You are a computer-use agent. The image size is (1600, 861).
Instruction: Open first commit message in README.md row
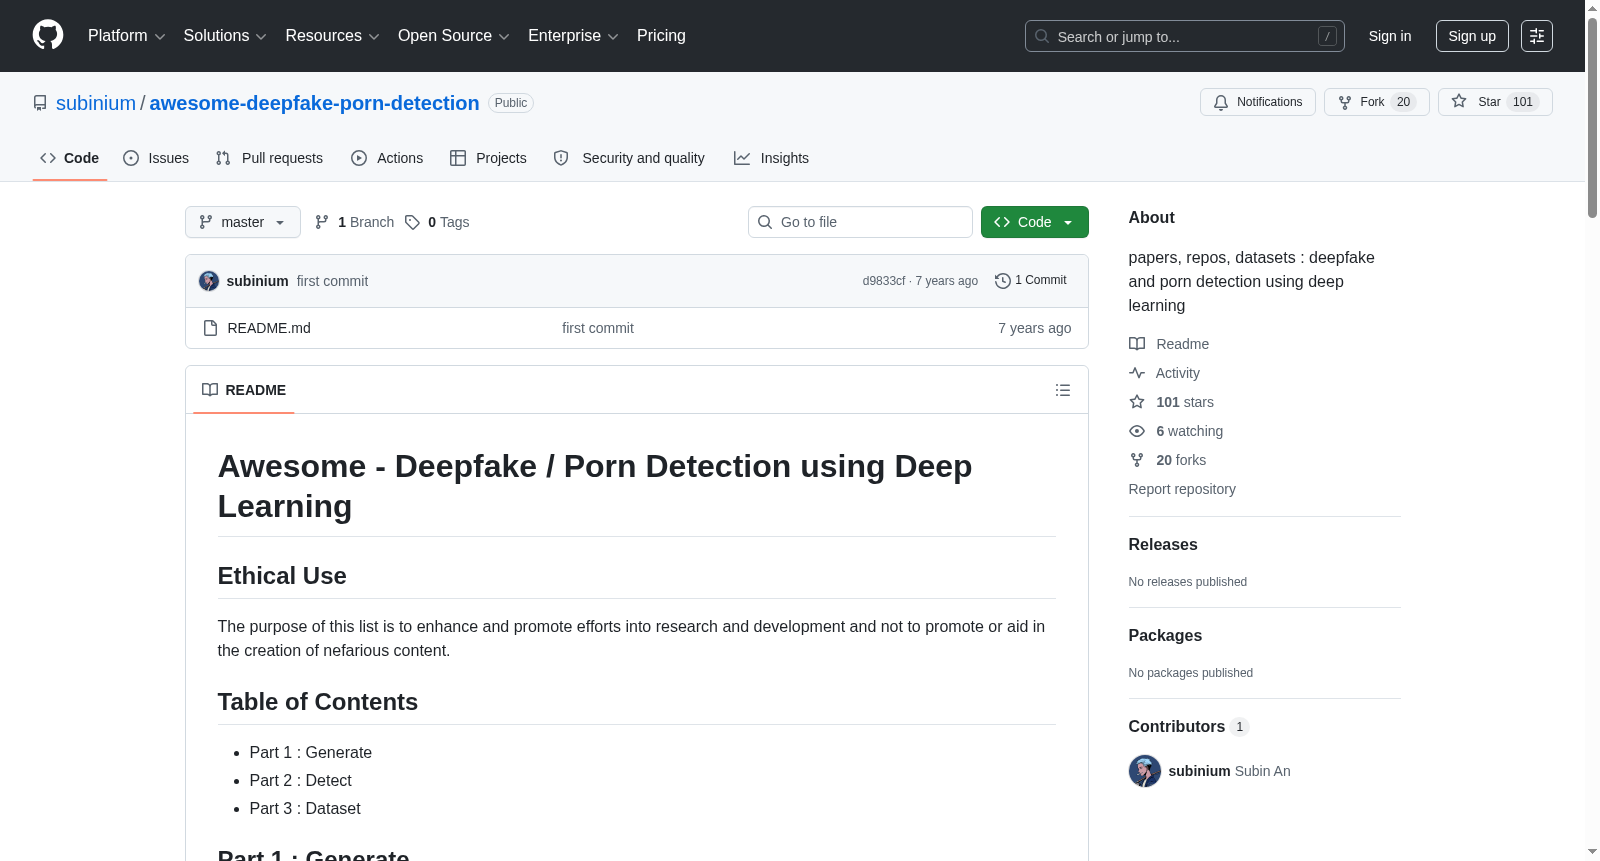[598, 328]
